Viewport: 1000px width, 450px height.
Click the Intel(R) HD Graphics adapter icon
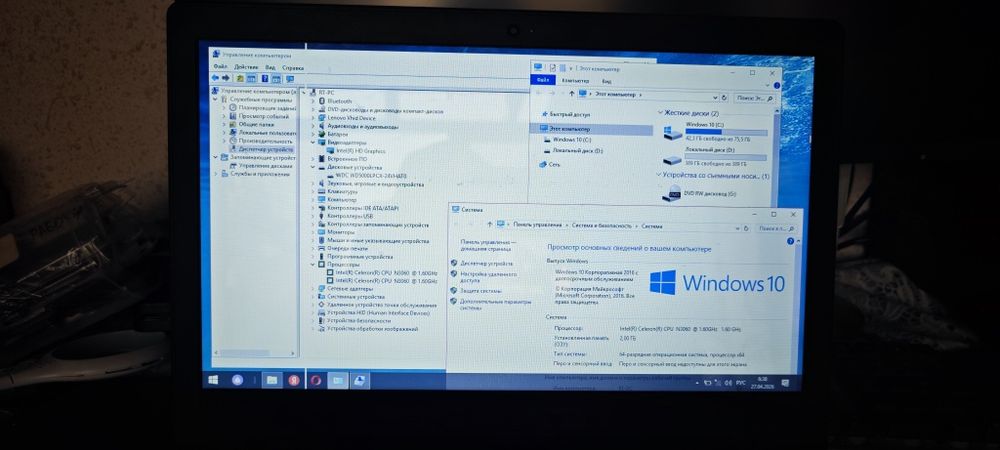point(330,151)
